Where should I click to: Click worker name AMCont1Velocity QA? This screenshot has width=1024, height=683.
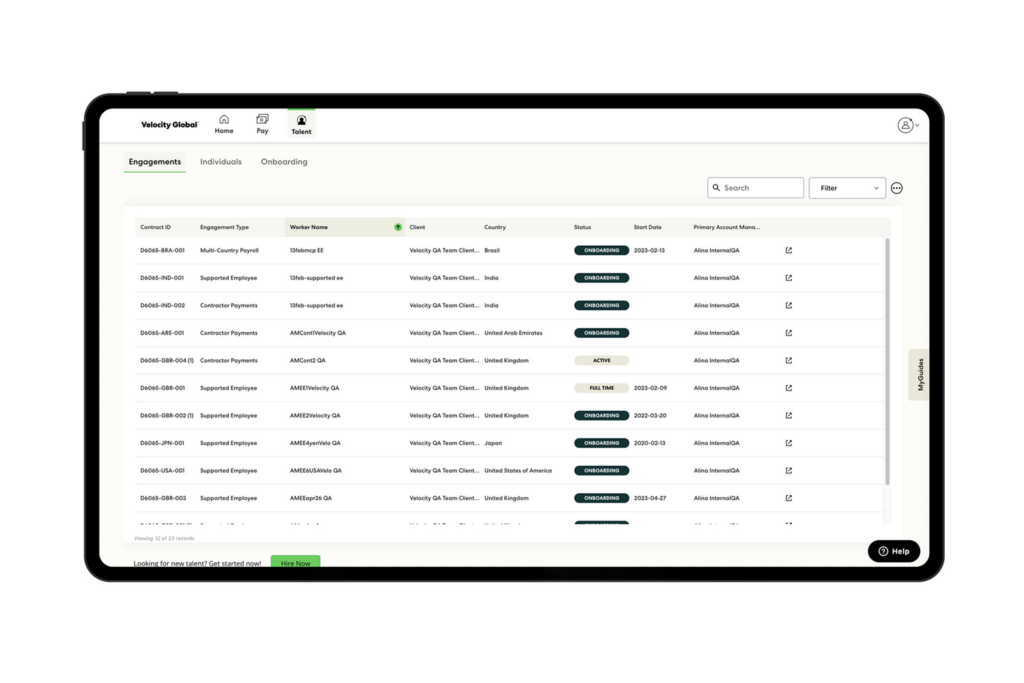click(x=317, y=333)
